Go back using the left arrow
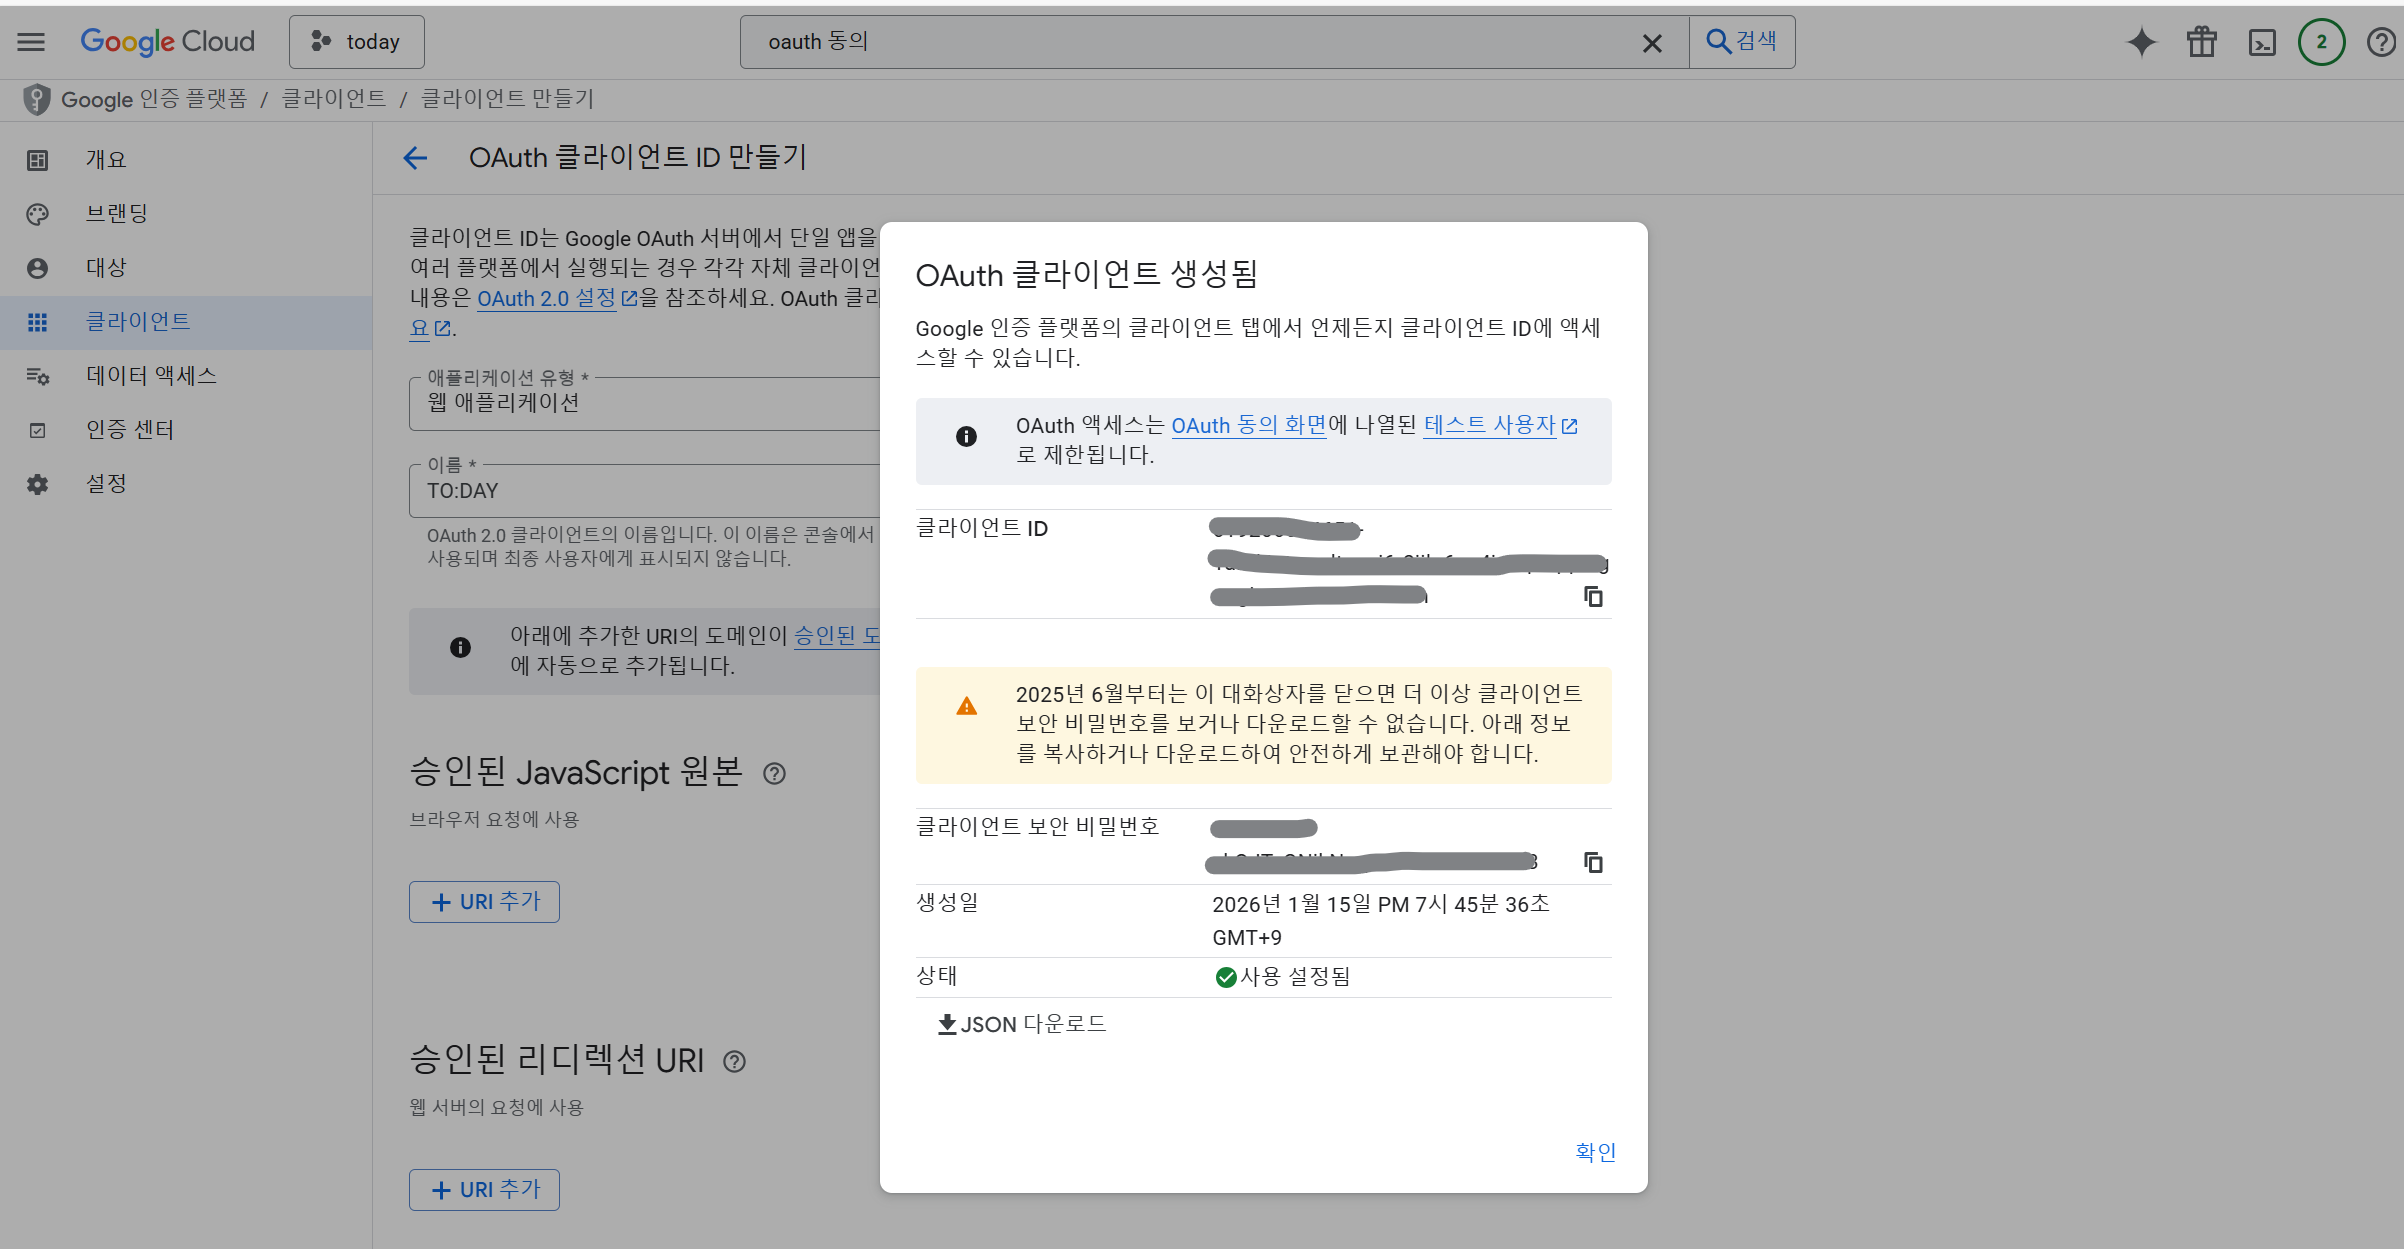 pyautogui.click(x=415, y=158)
